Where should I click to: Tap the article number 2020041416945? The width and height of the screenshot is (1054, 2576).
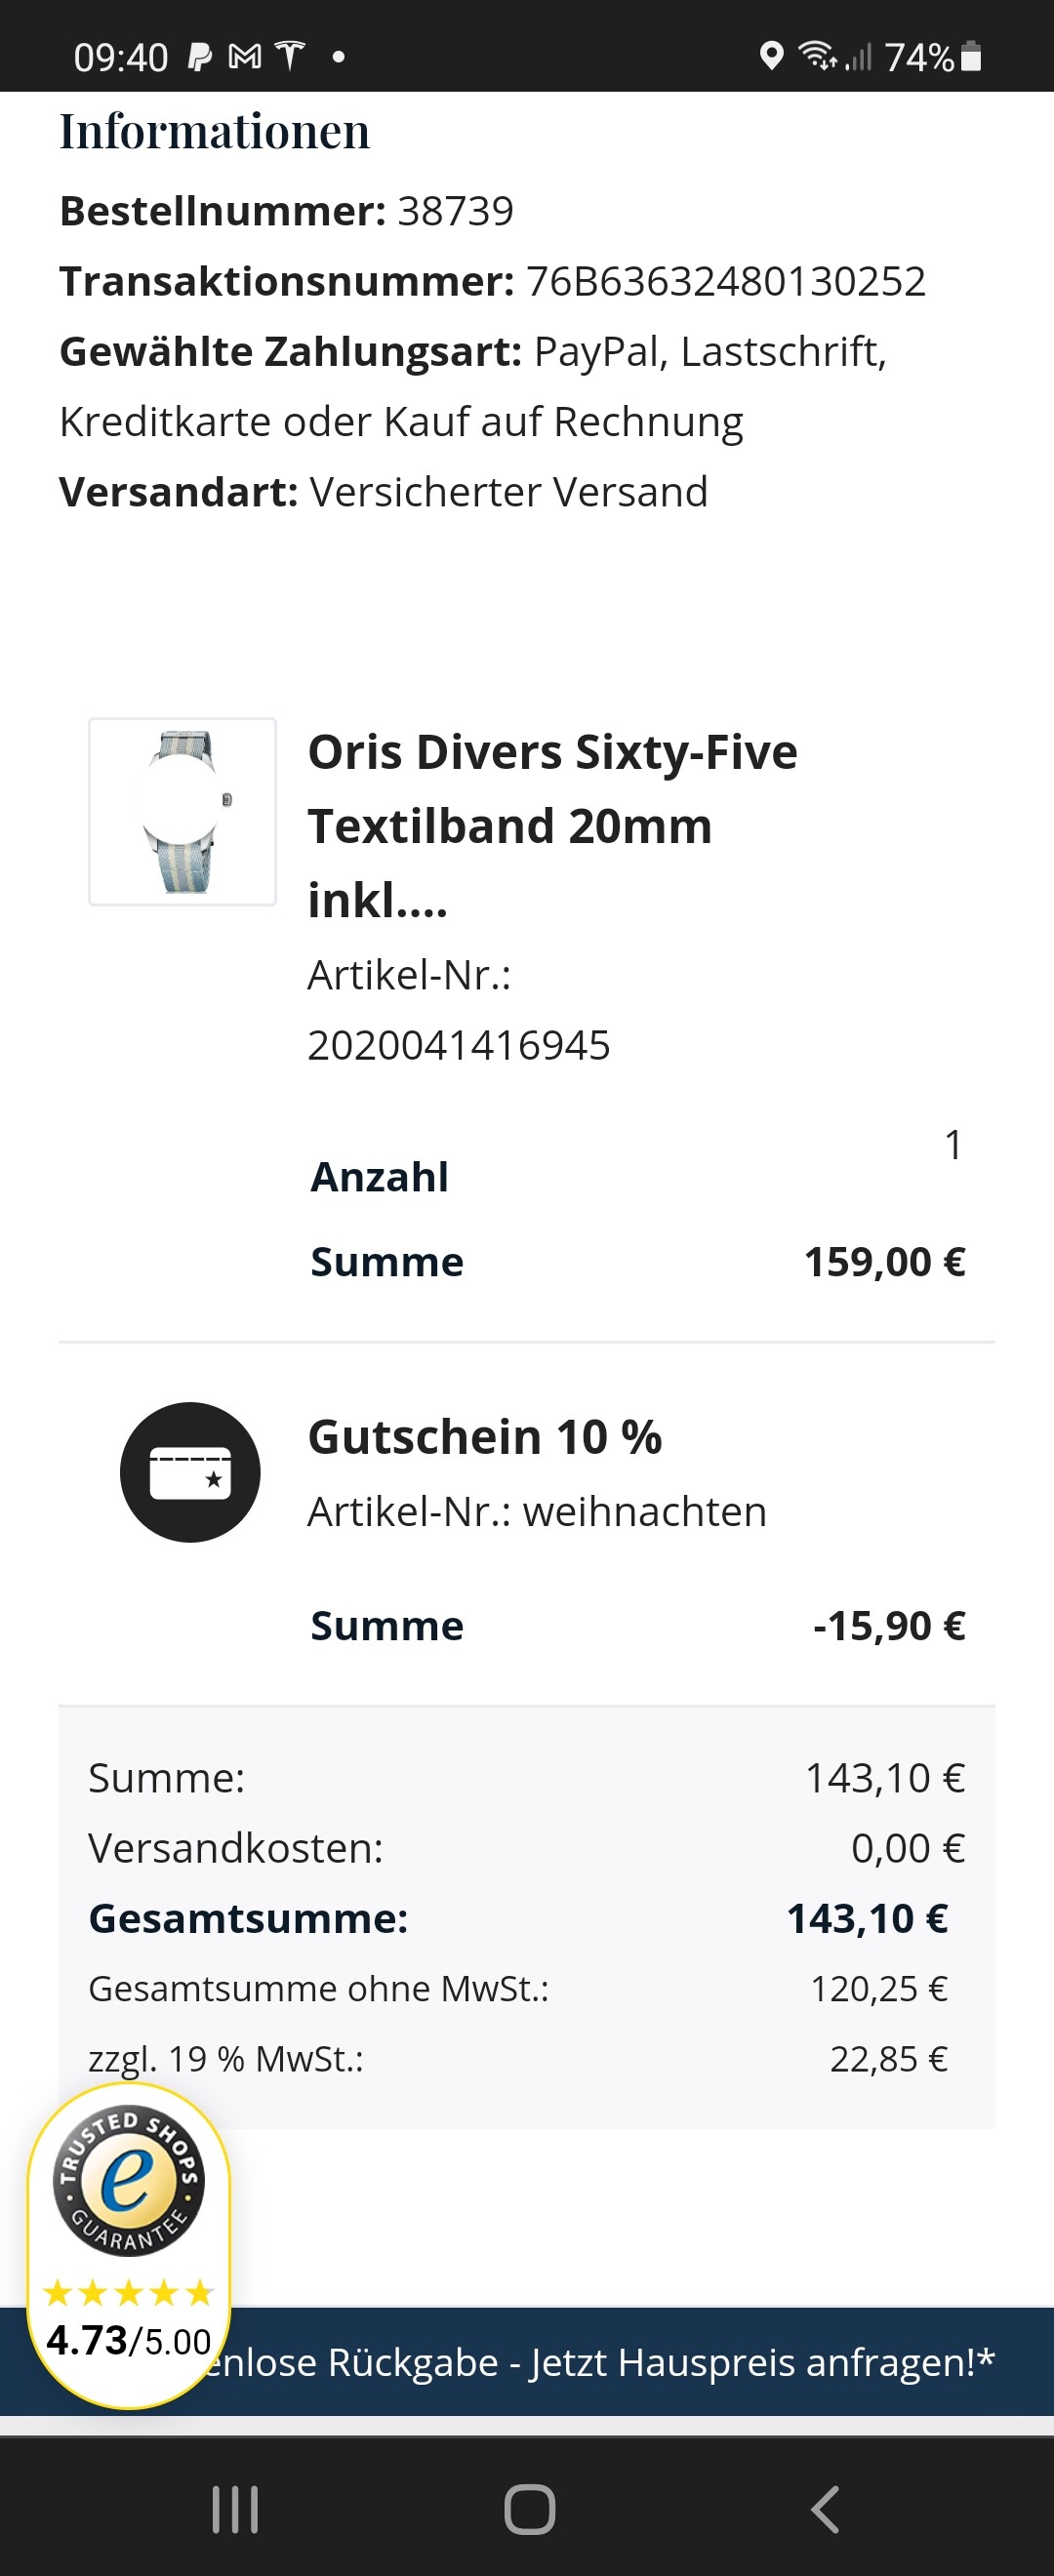coord(459,1045)
